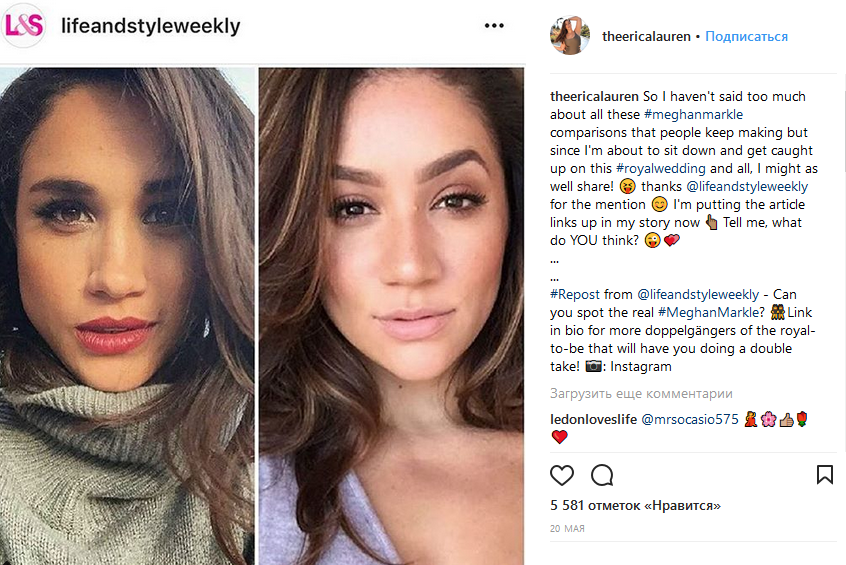Viewport: 846px width, 565px height.
Task: Open theericalauren profile picture avatar
Action: point(570,36)
